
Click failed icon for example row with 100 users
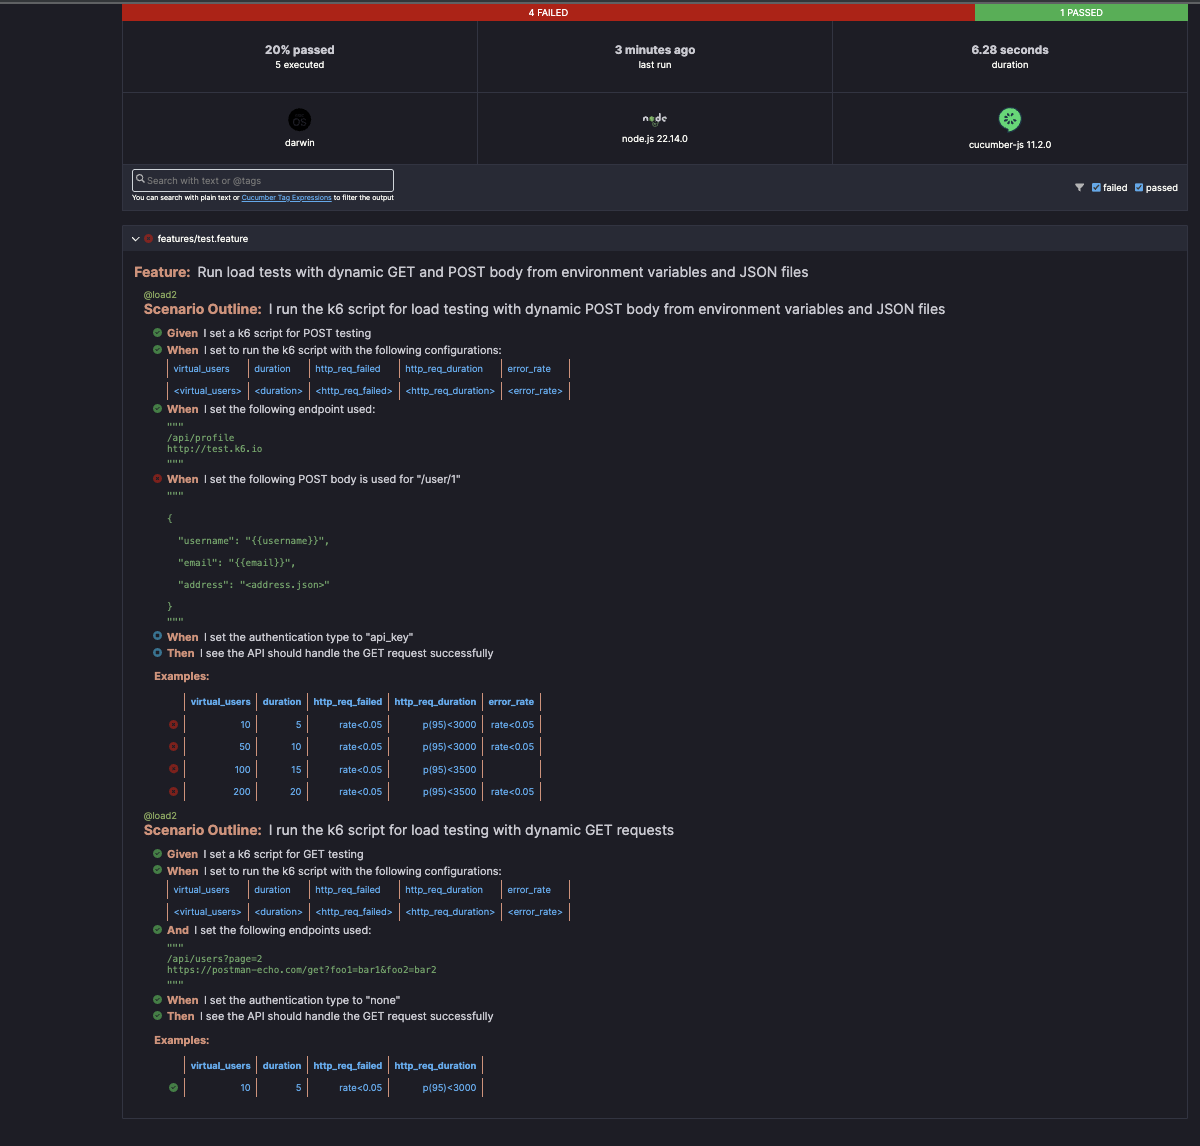pos(173,769)
